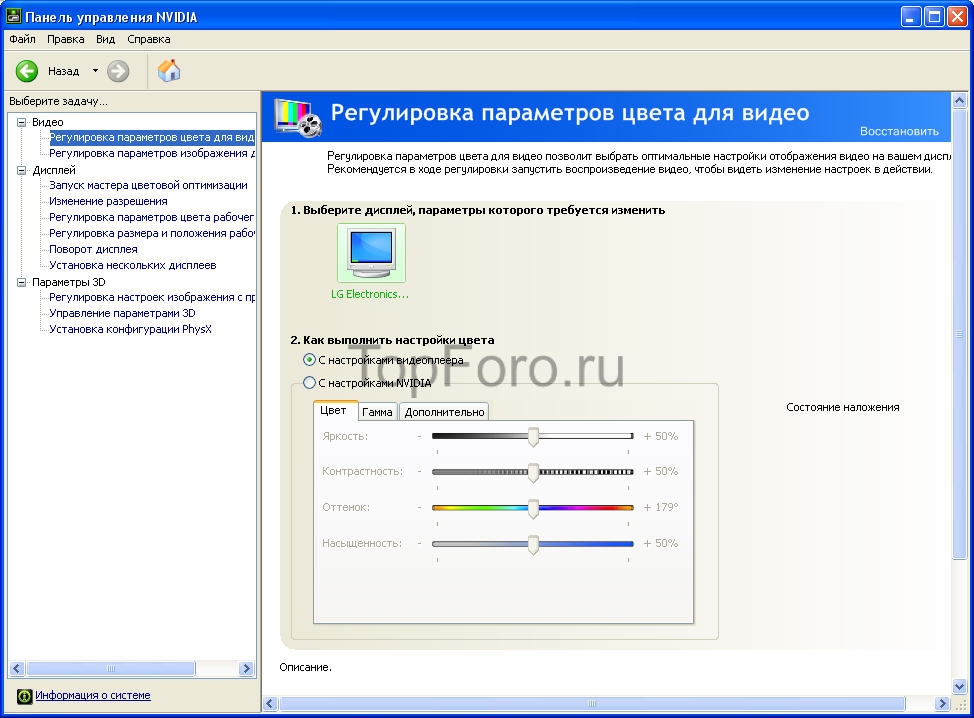Go back with the green Назад arrow
The width and height of the screenshot is (974, 718).
click(27, 71)
